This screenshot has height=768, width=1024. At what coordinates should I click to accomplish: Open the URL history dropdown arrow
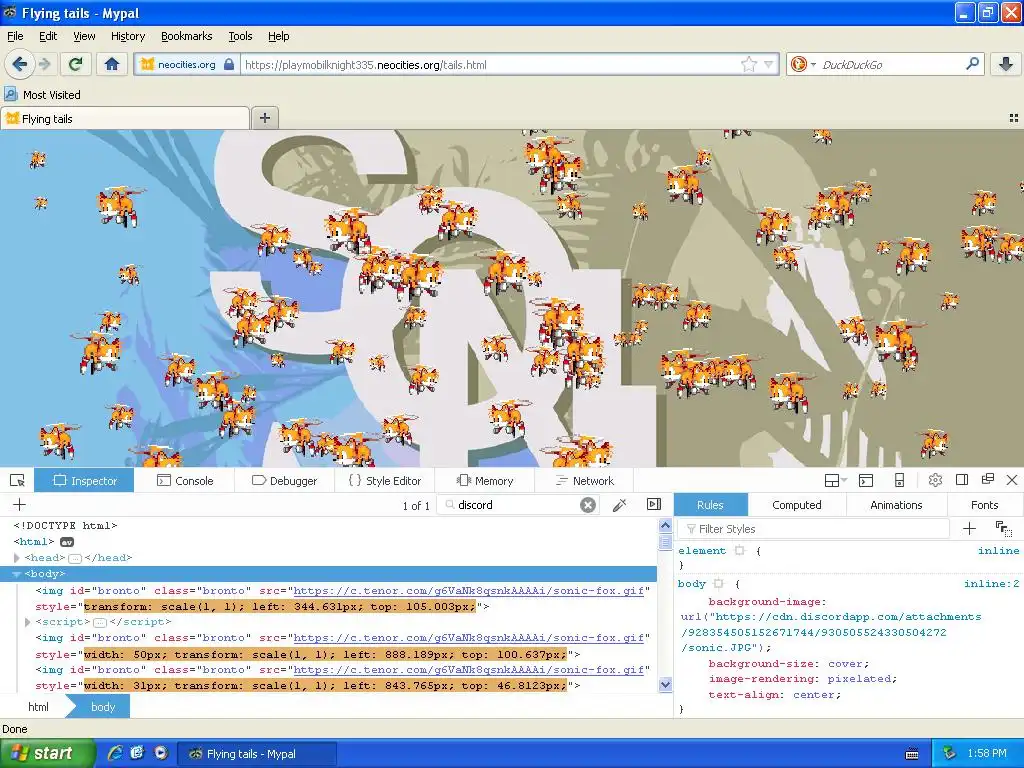click(769, 64)
